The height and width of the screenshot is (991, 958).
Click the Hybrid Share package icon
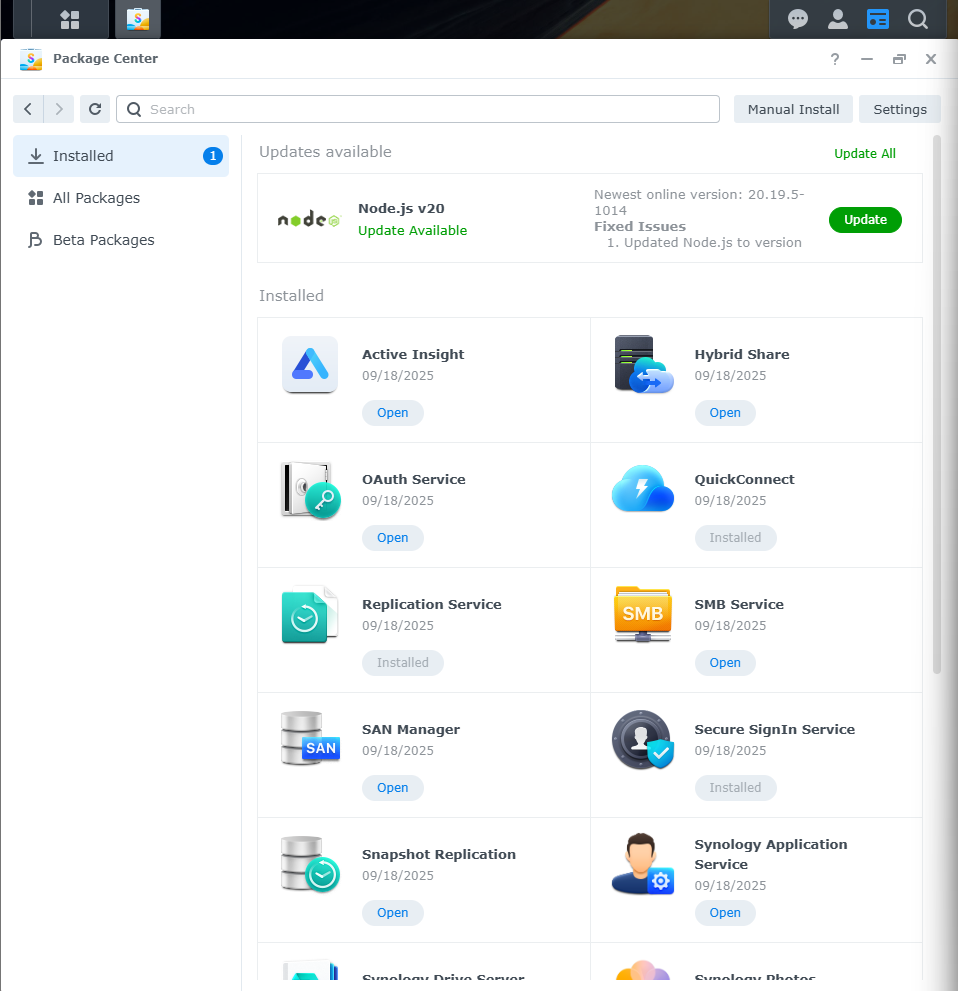coord(642,364)
